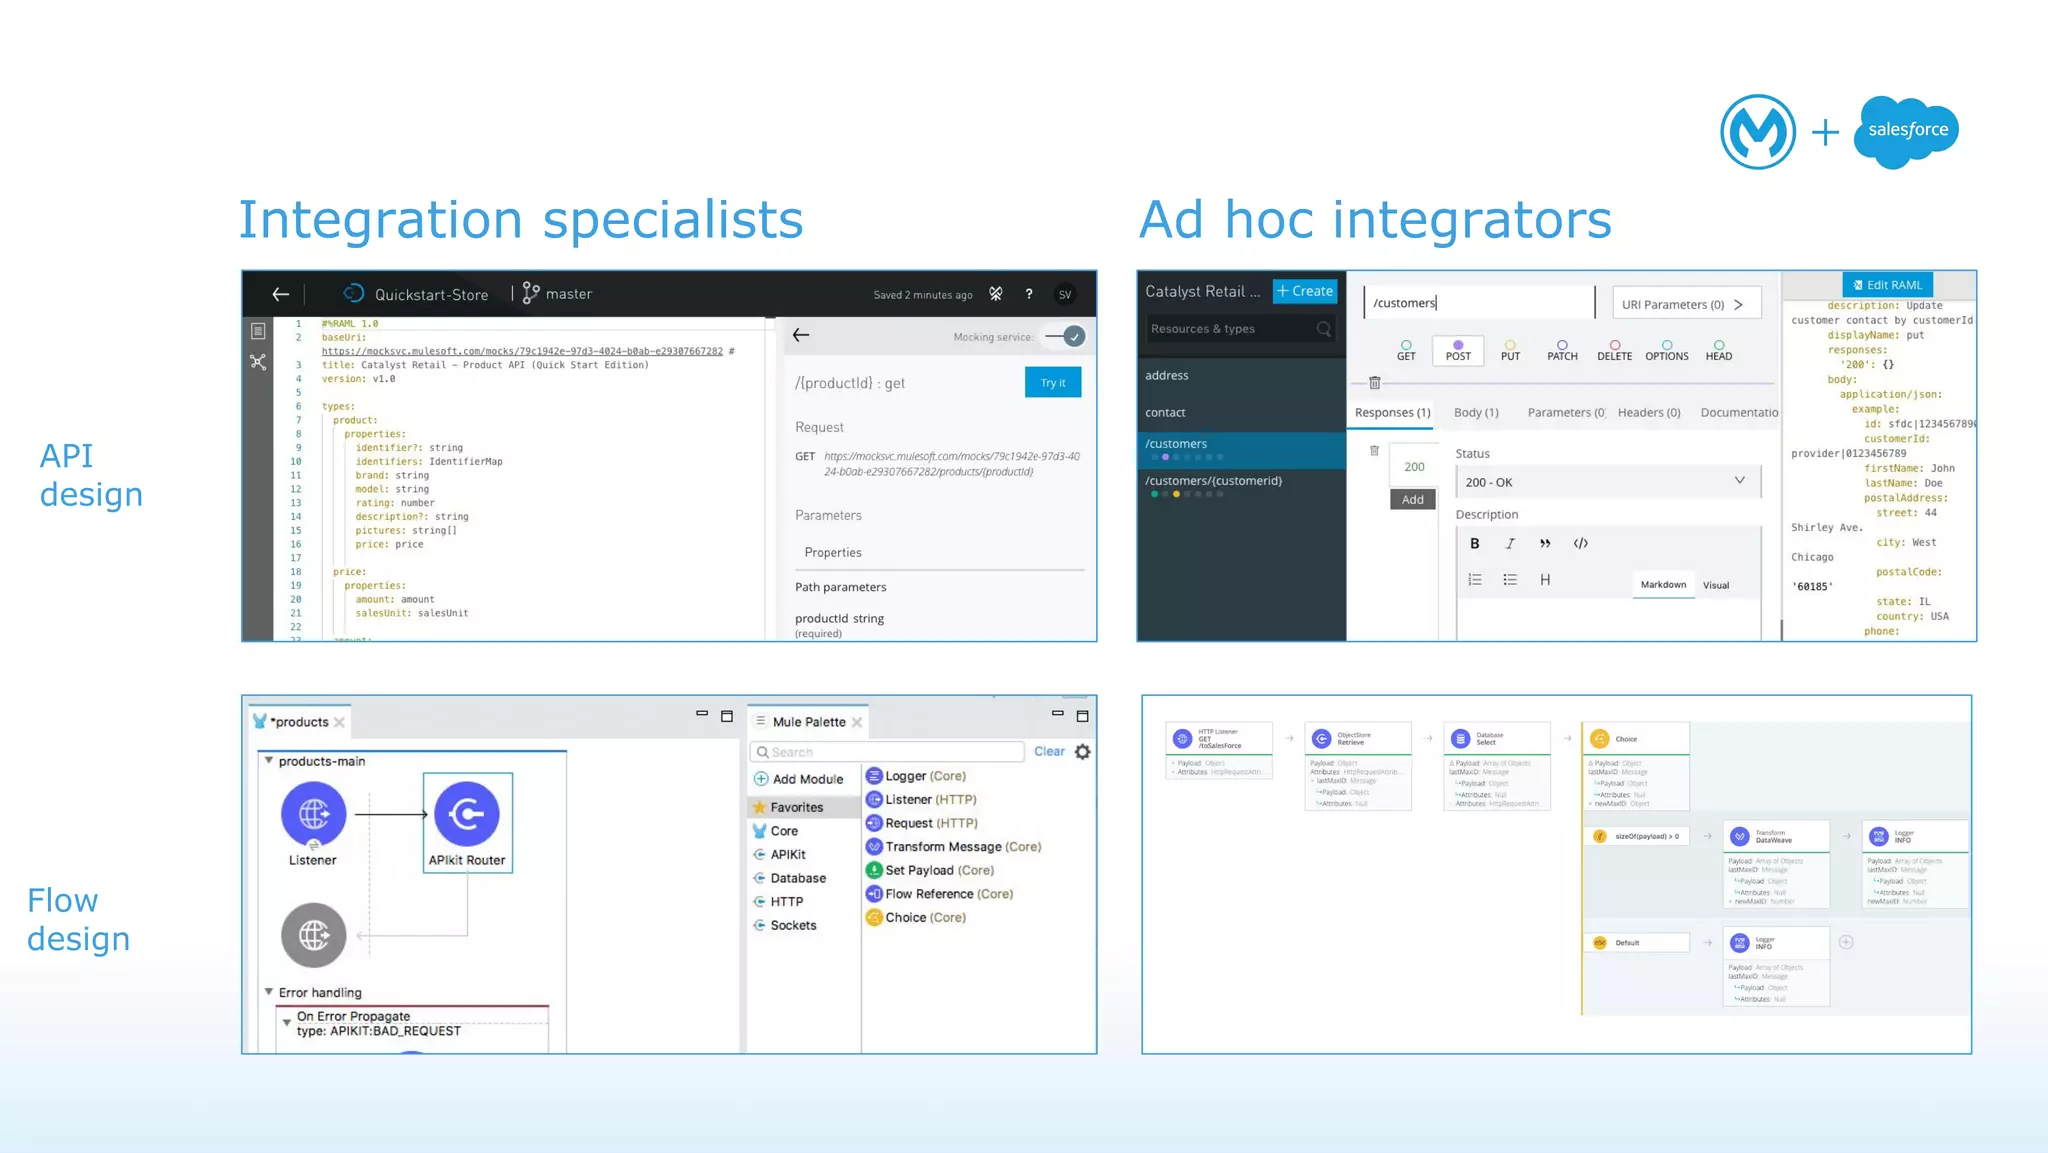Screen dimensions: 2048x1153
Task: Select the PUT method
Action: 1510,350
